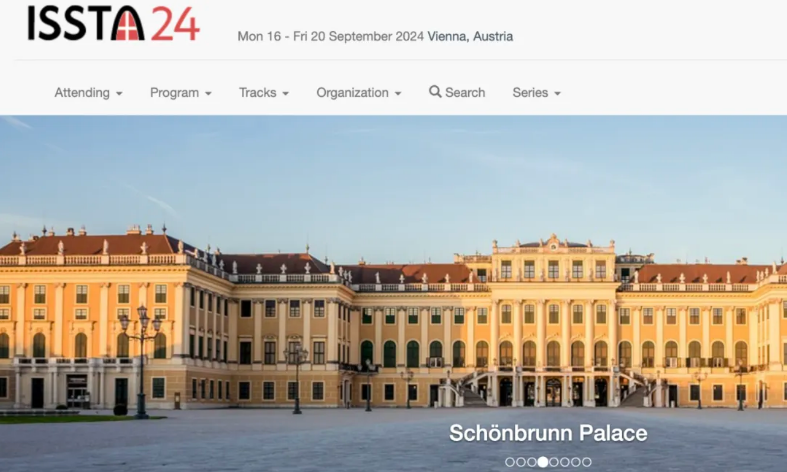Click the Schönbrunn Palace caption text
The width and height of the screenshot is (787, 472).
[x=548, y=433]
